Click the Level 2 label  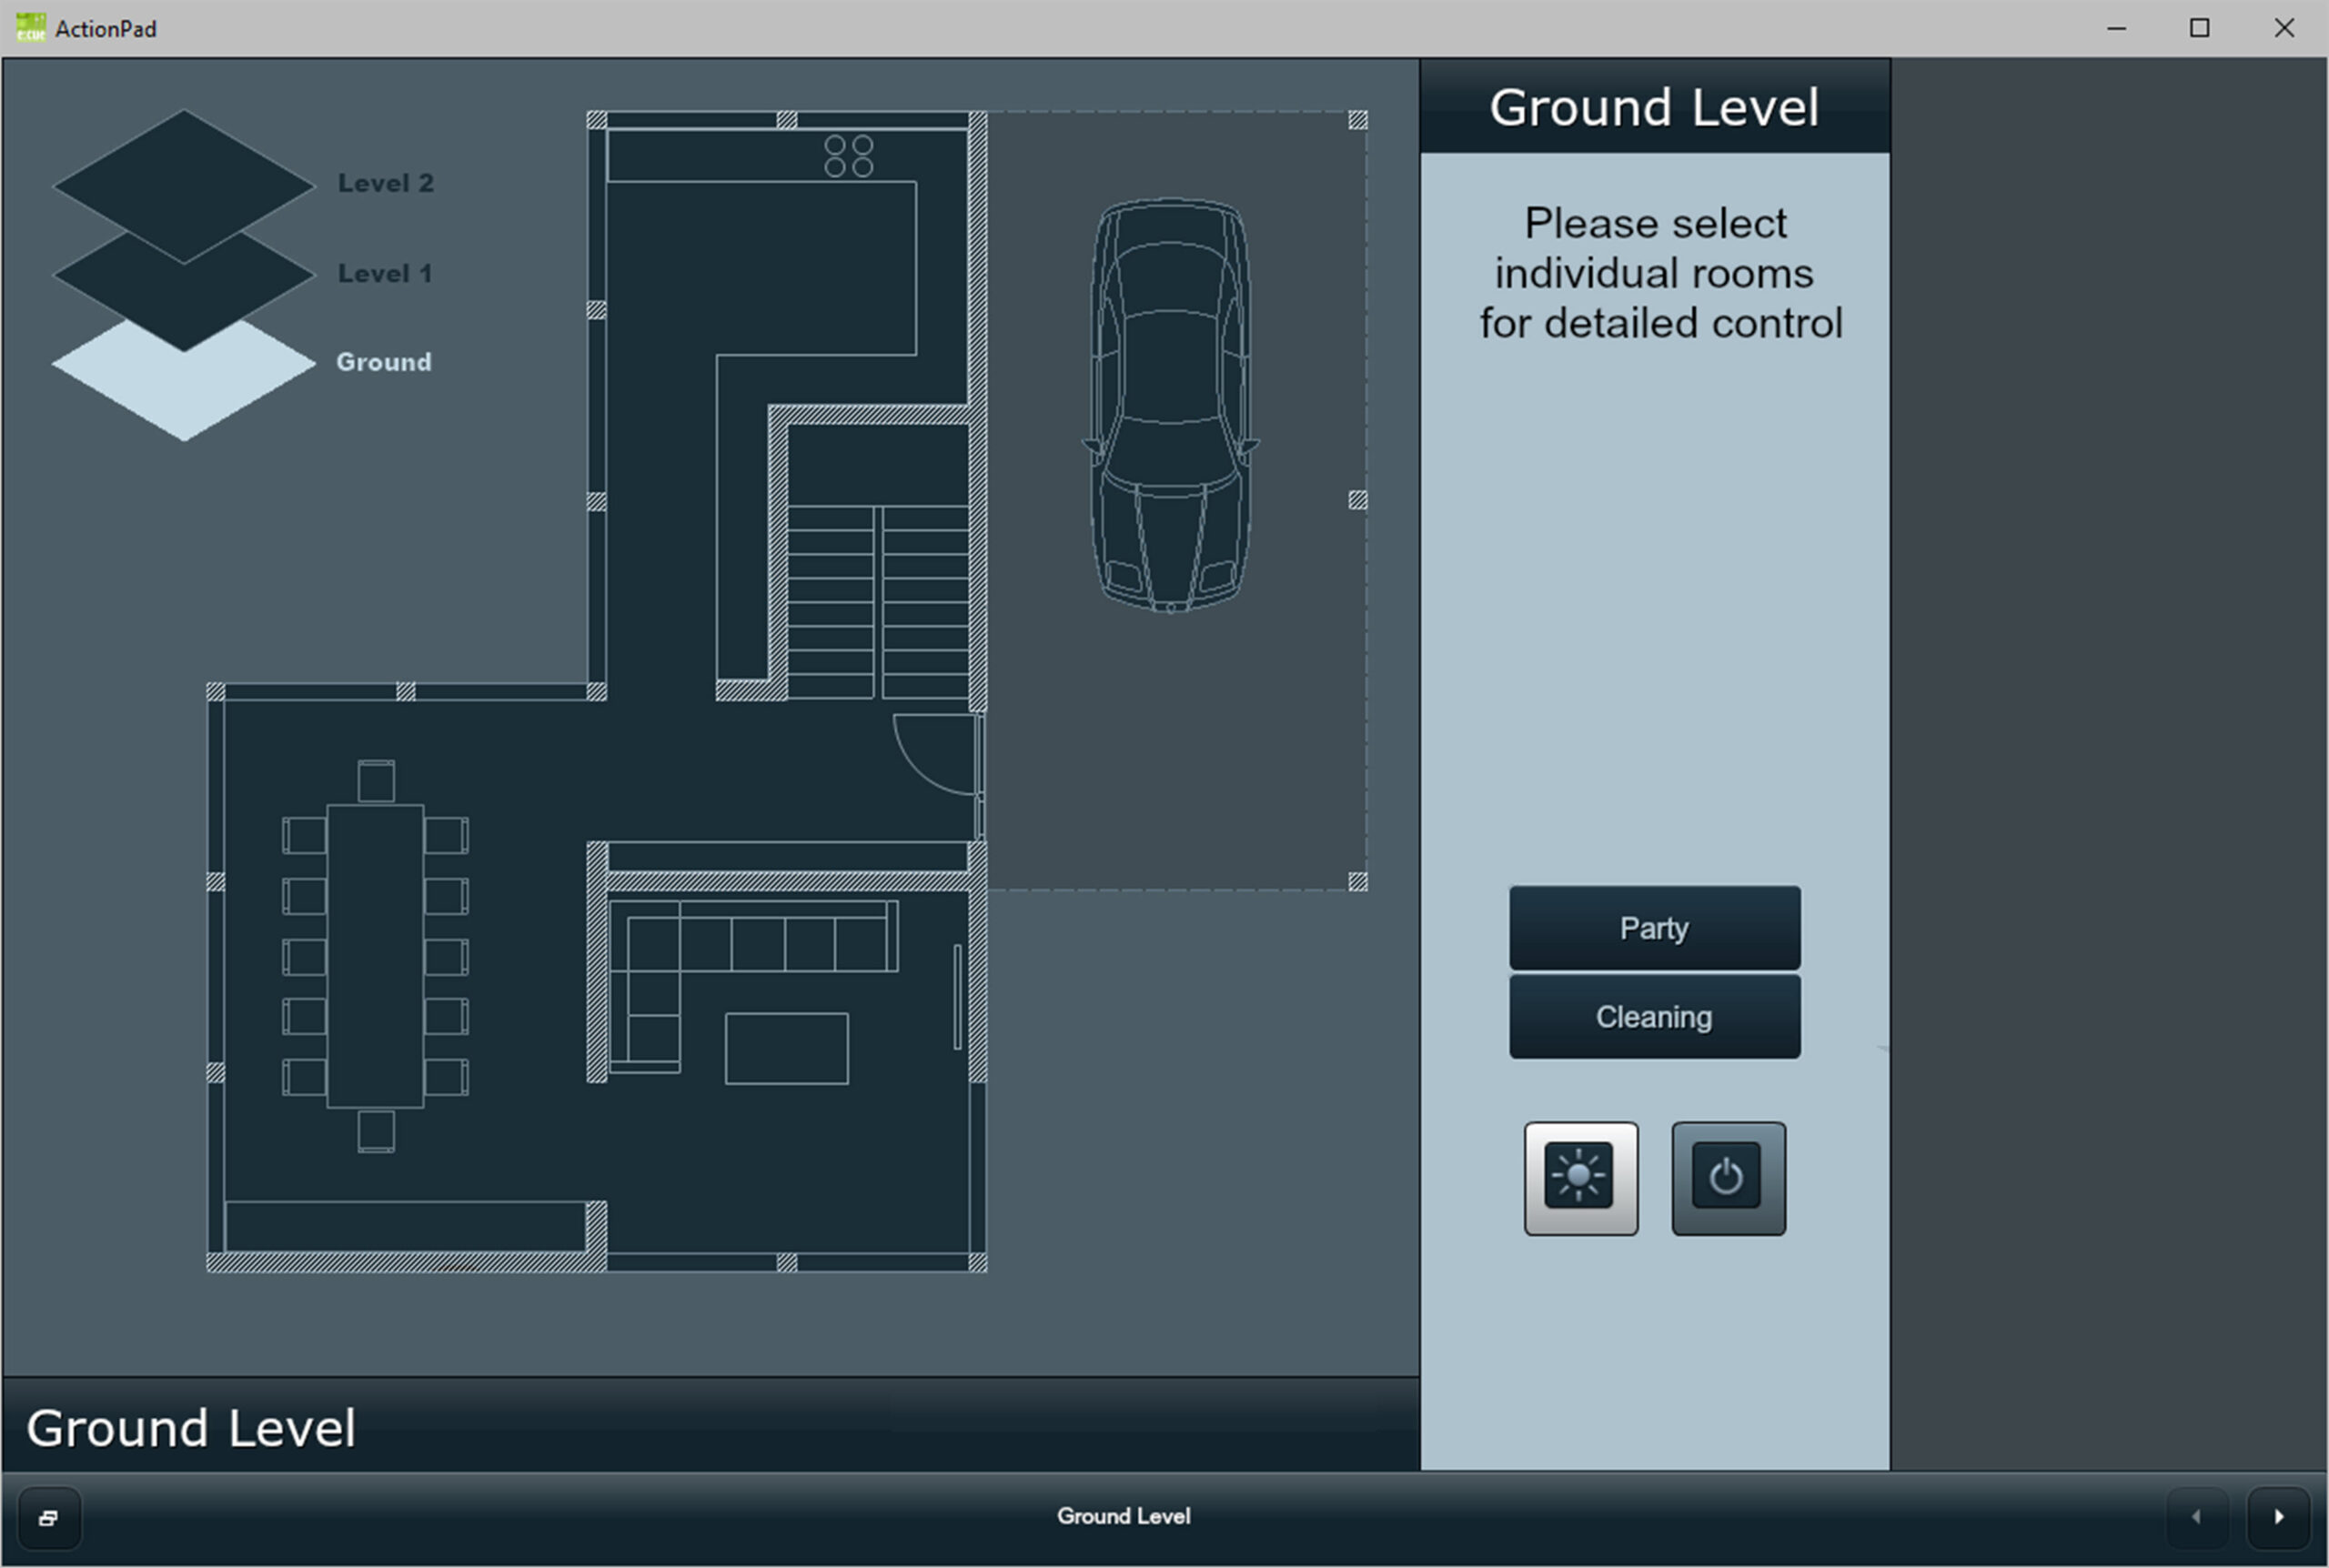(385, 183)
